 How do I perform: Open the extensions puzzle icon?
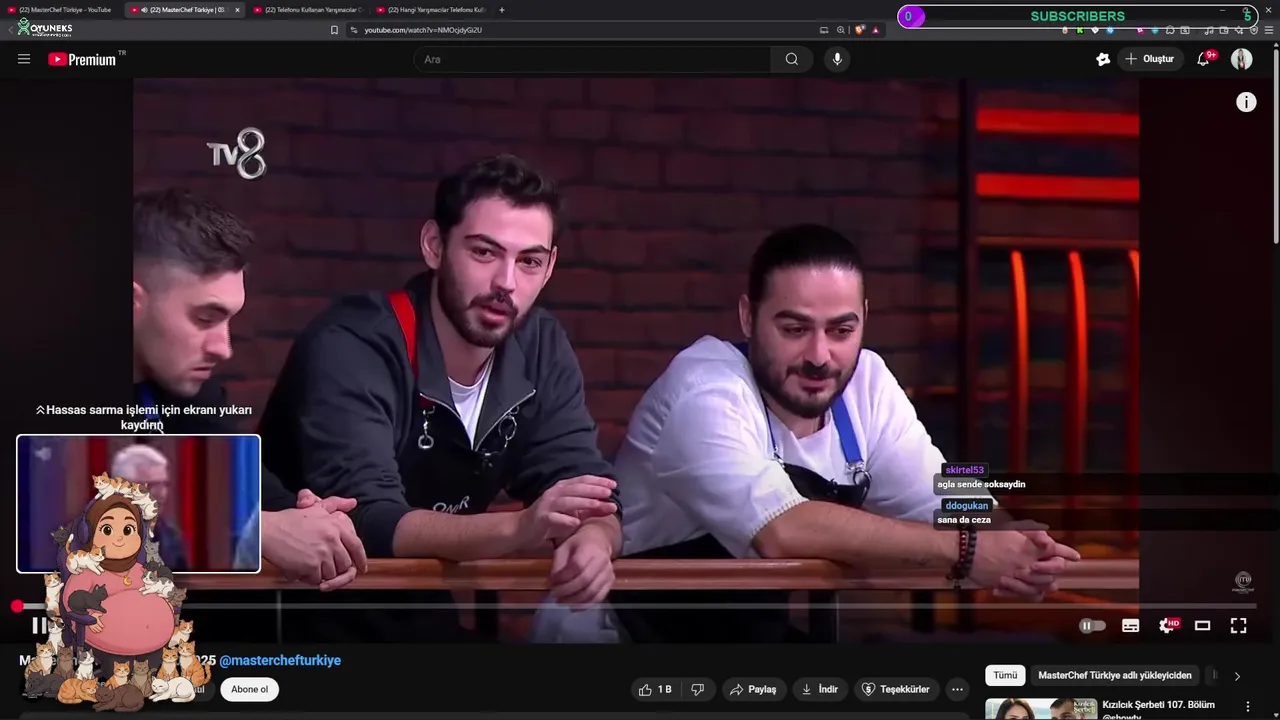tap(1171, 30)
